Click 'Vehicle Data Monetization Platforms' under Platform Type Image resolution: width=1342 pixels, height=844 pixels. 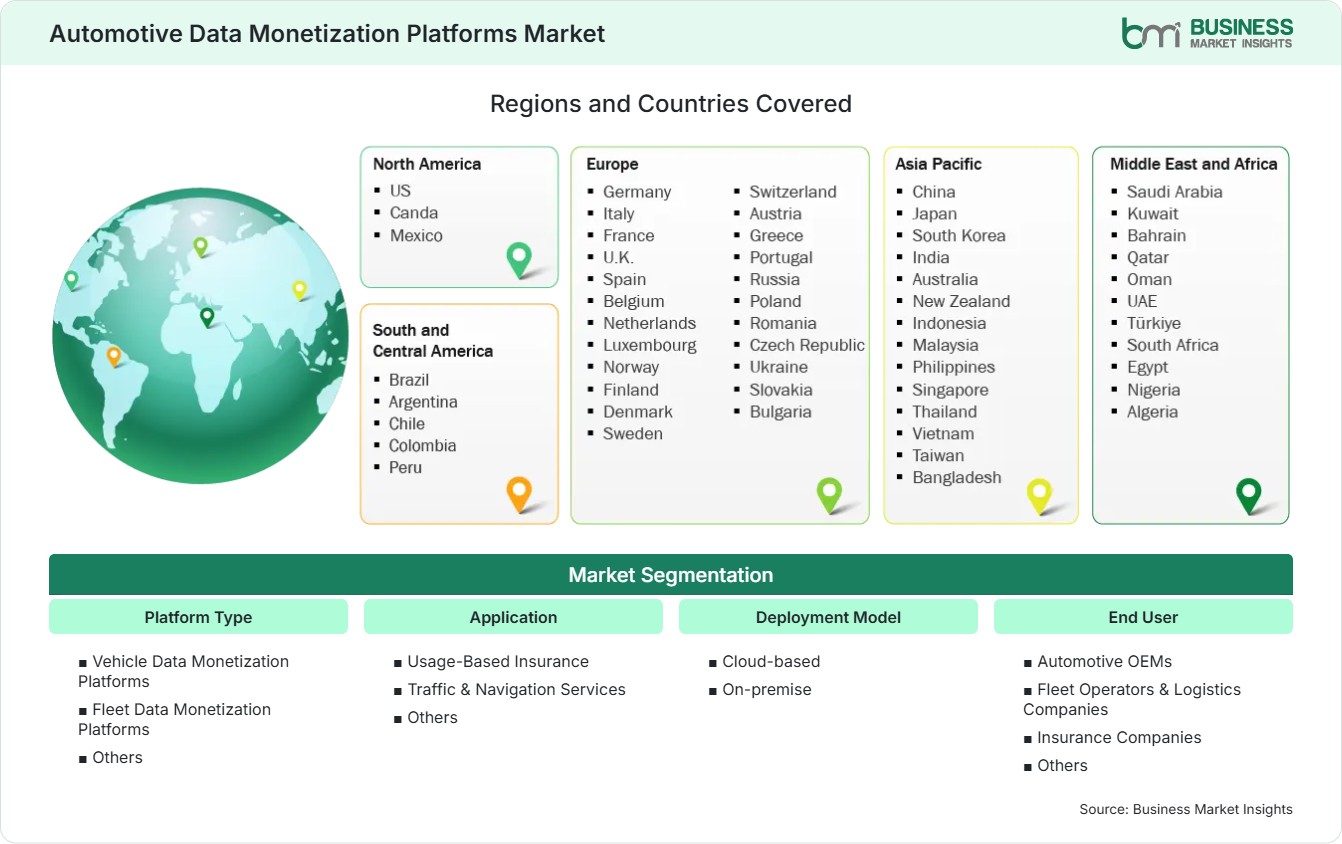click(x=184, y=672)
